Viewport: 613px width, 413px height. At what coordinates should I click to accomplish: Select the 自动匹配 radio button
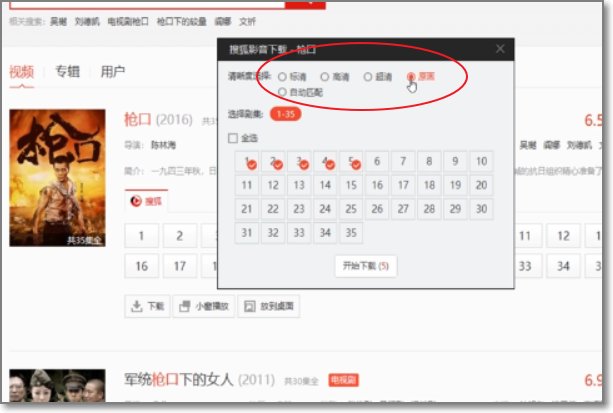[282, 92]
